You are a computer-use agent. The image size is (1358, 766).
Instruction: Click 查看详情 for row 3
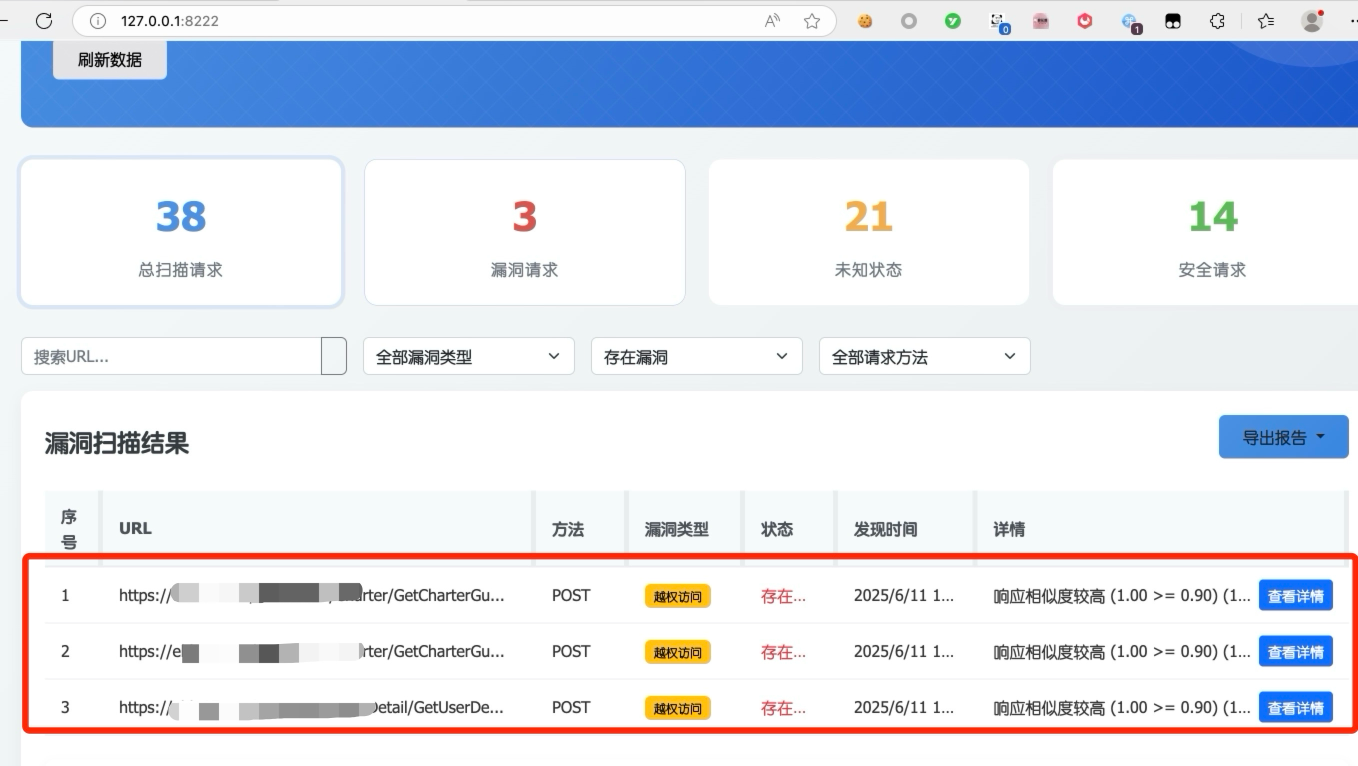coord(1295,707)
